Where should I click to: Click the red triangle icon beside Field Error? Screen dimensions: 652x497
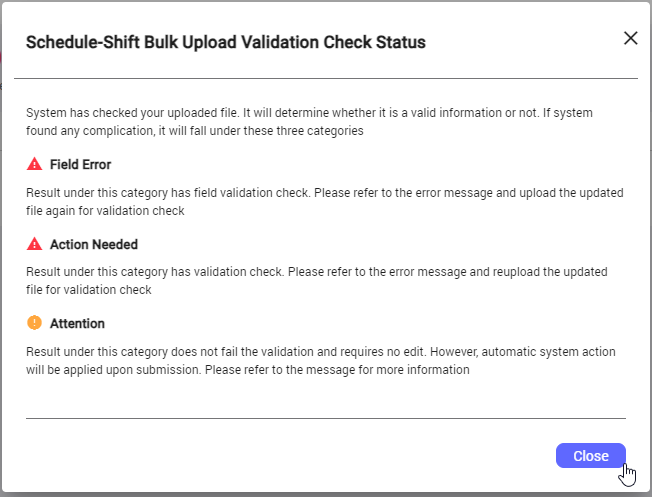click(35, 164)
